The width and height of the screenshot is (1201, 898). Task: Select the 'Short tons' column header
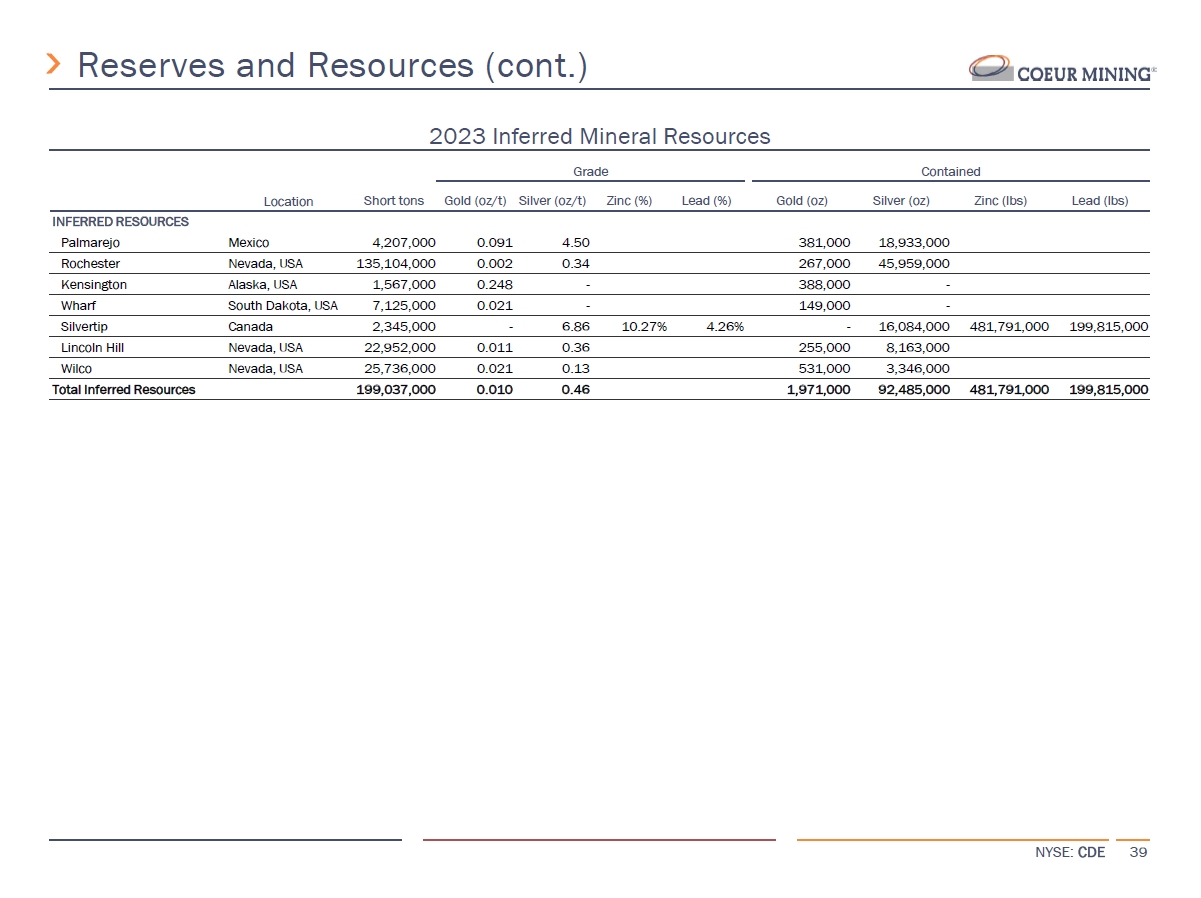pos(393,201)
